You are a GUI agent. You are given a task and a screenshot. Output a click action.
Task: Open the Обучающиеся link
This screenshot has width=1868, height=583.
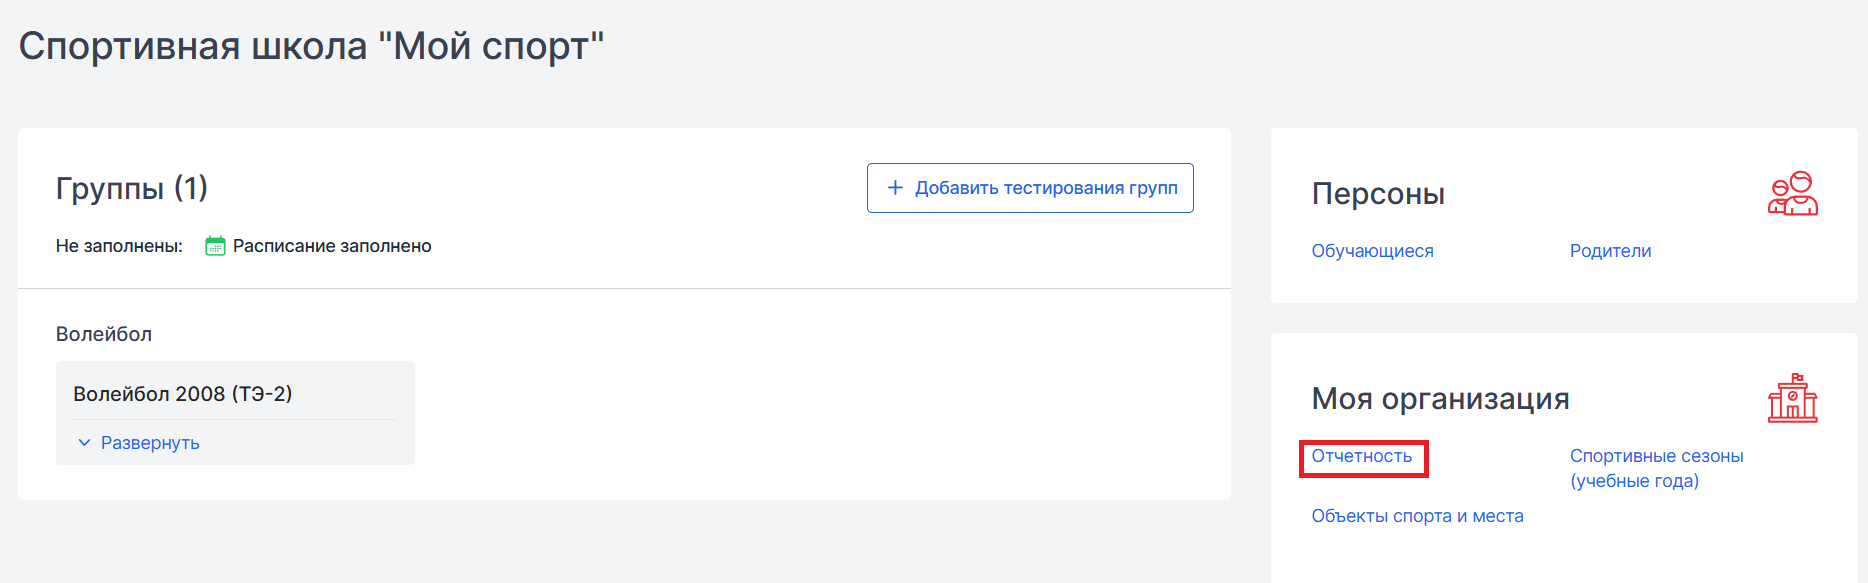click(1372, 251)
